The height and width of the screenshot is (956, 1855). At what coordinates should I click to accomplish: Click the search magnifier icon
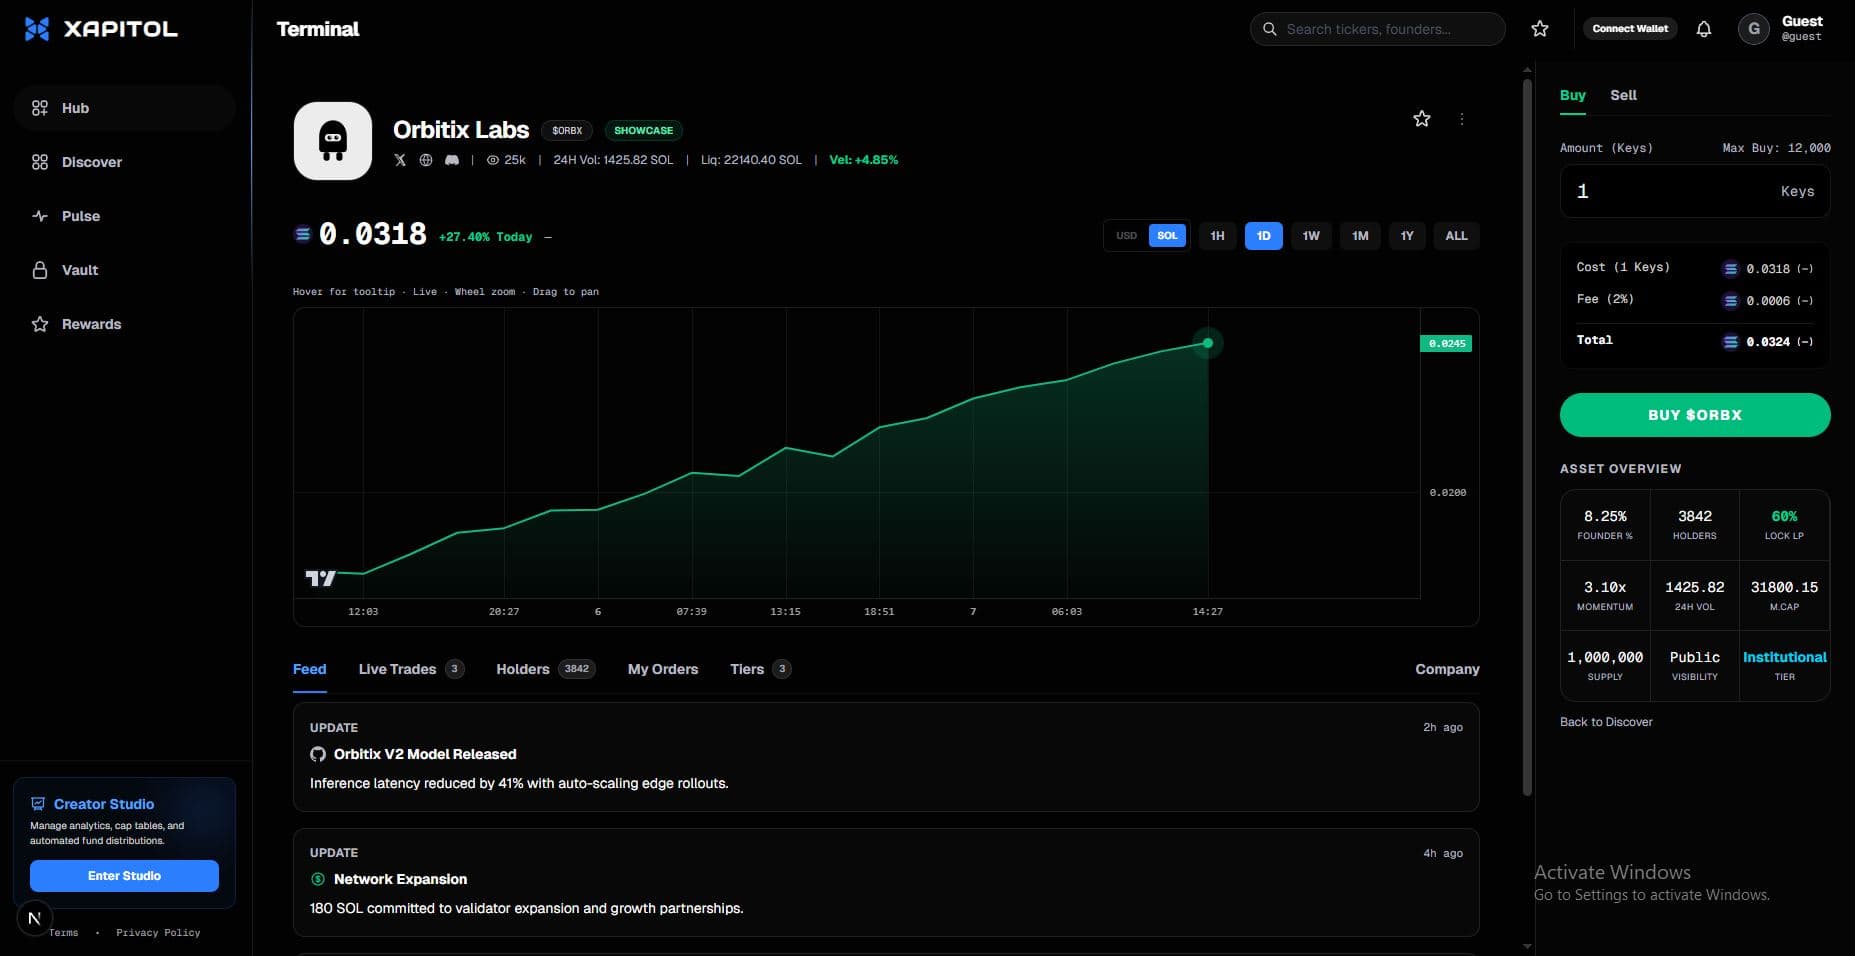(1270, 29)
